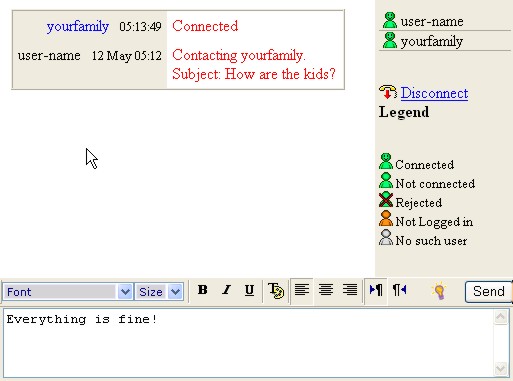The height and width of the screenshot is (381, 513).
Task: Click the Connected legend icon
Action: click(386, 161)
